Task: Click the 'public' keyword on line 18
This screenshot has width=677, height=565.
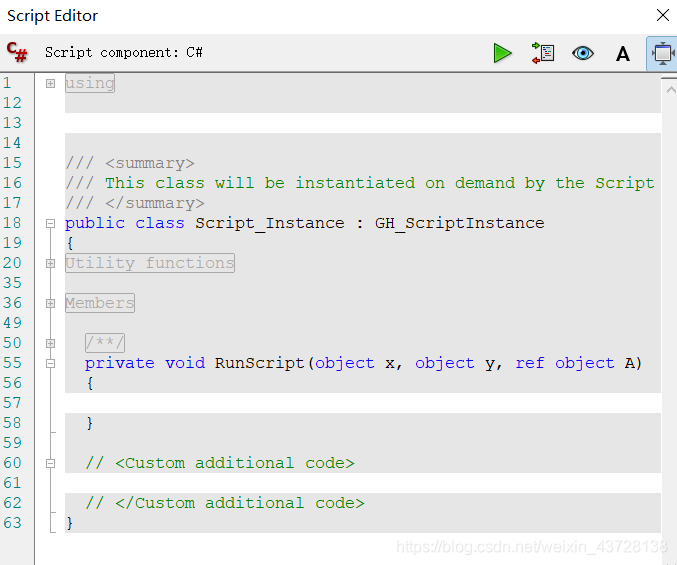Action: pos(95,224)
